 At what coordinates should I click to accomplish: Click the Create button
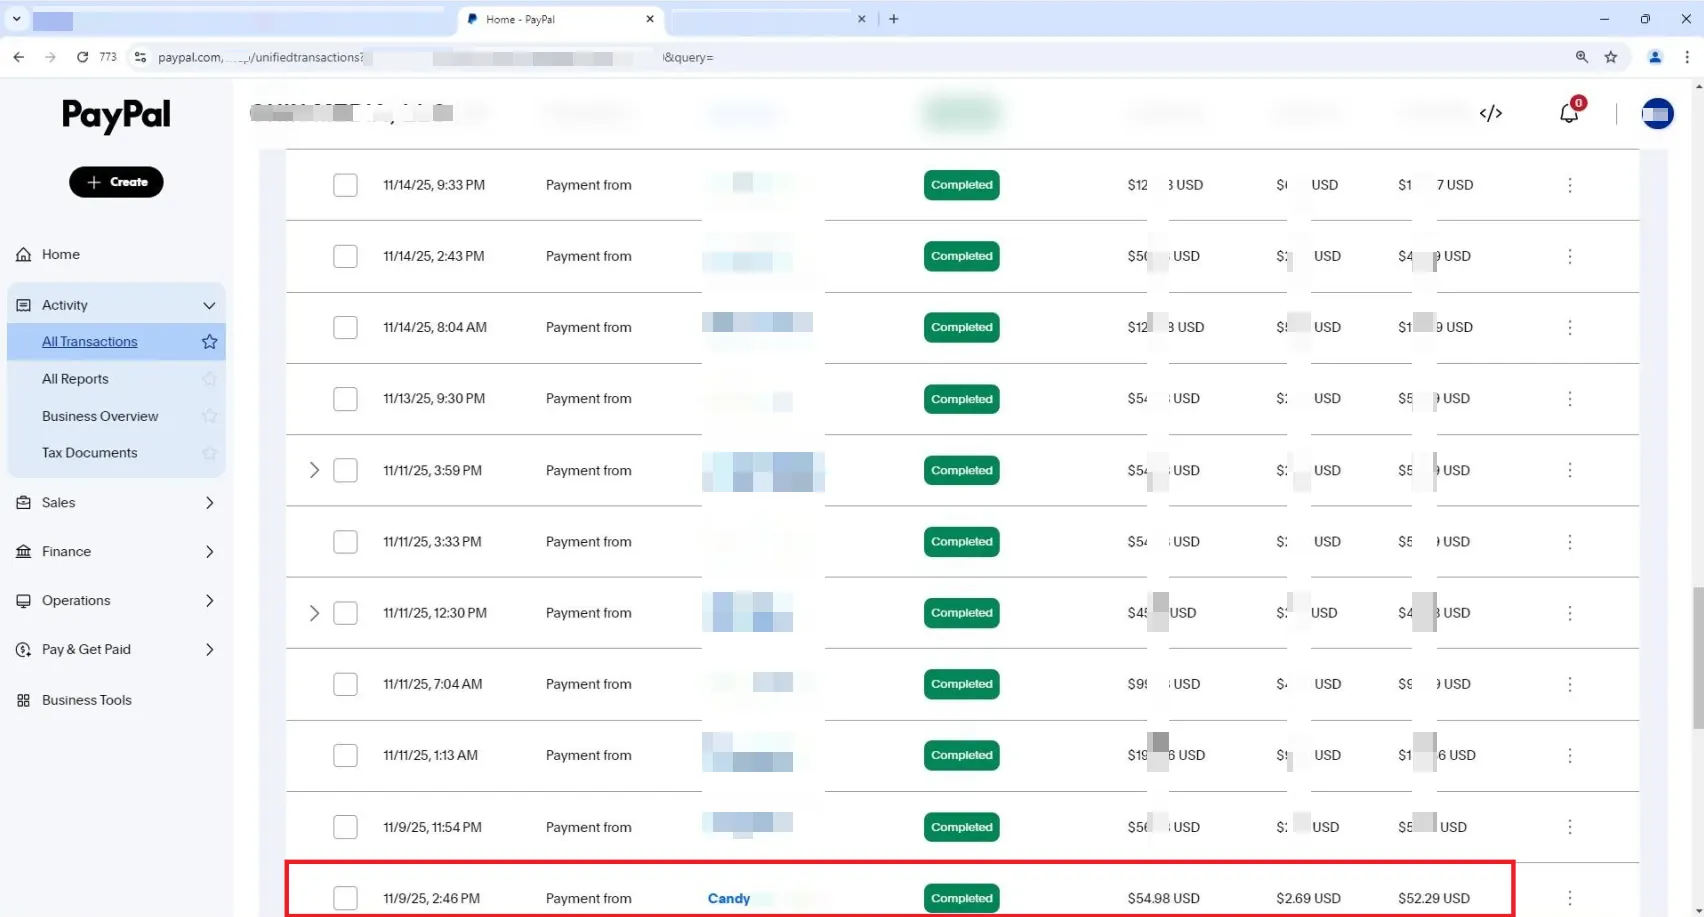click(x=116, y=182)
